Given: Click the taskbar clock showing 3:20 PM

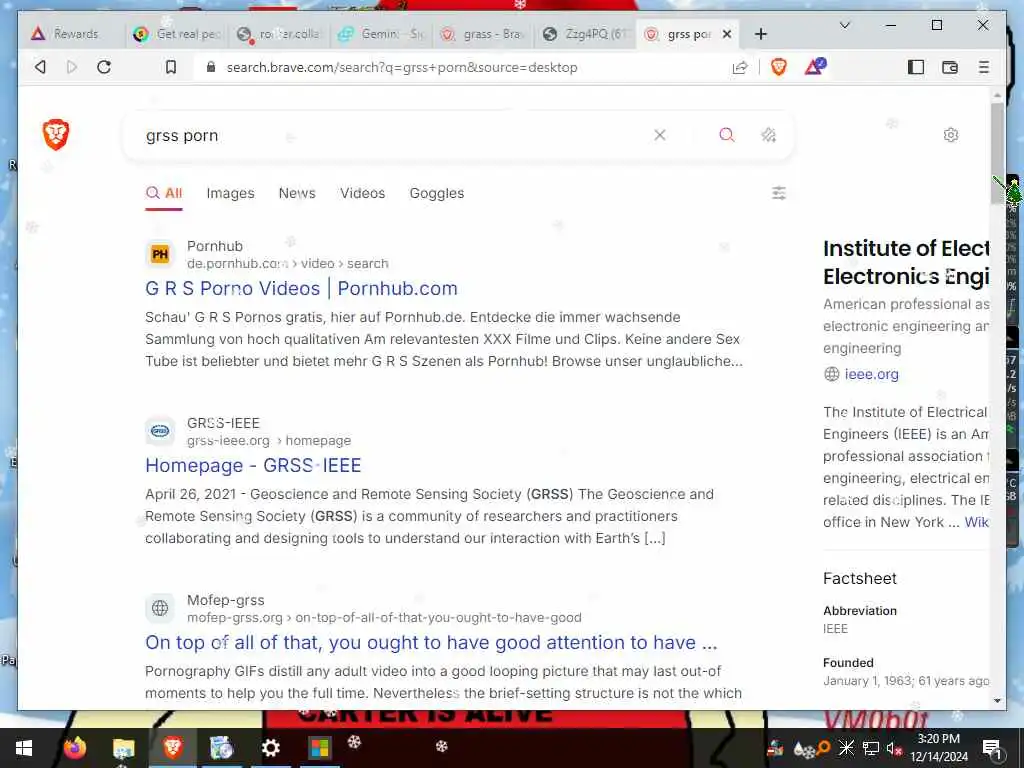Looking at the screenshot, I should click(938, 739).
